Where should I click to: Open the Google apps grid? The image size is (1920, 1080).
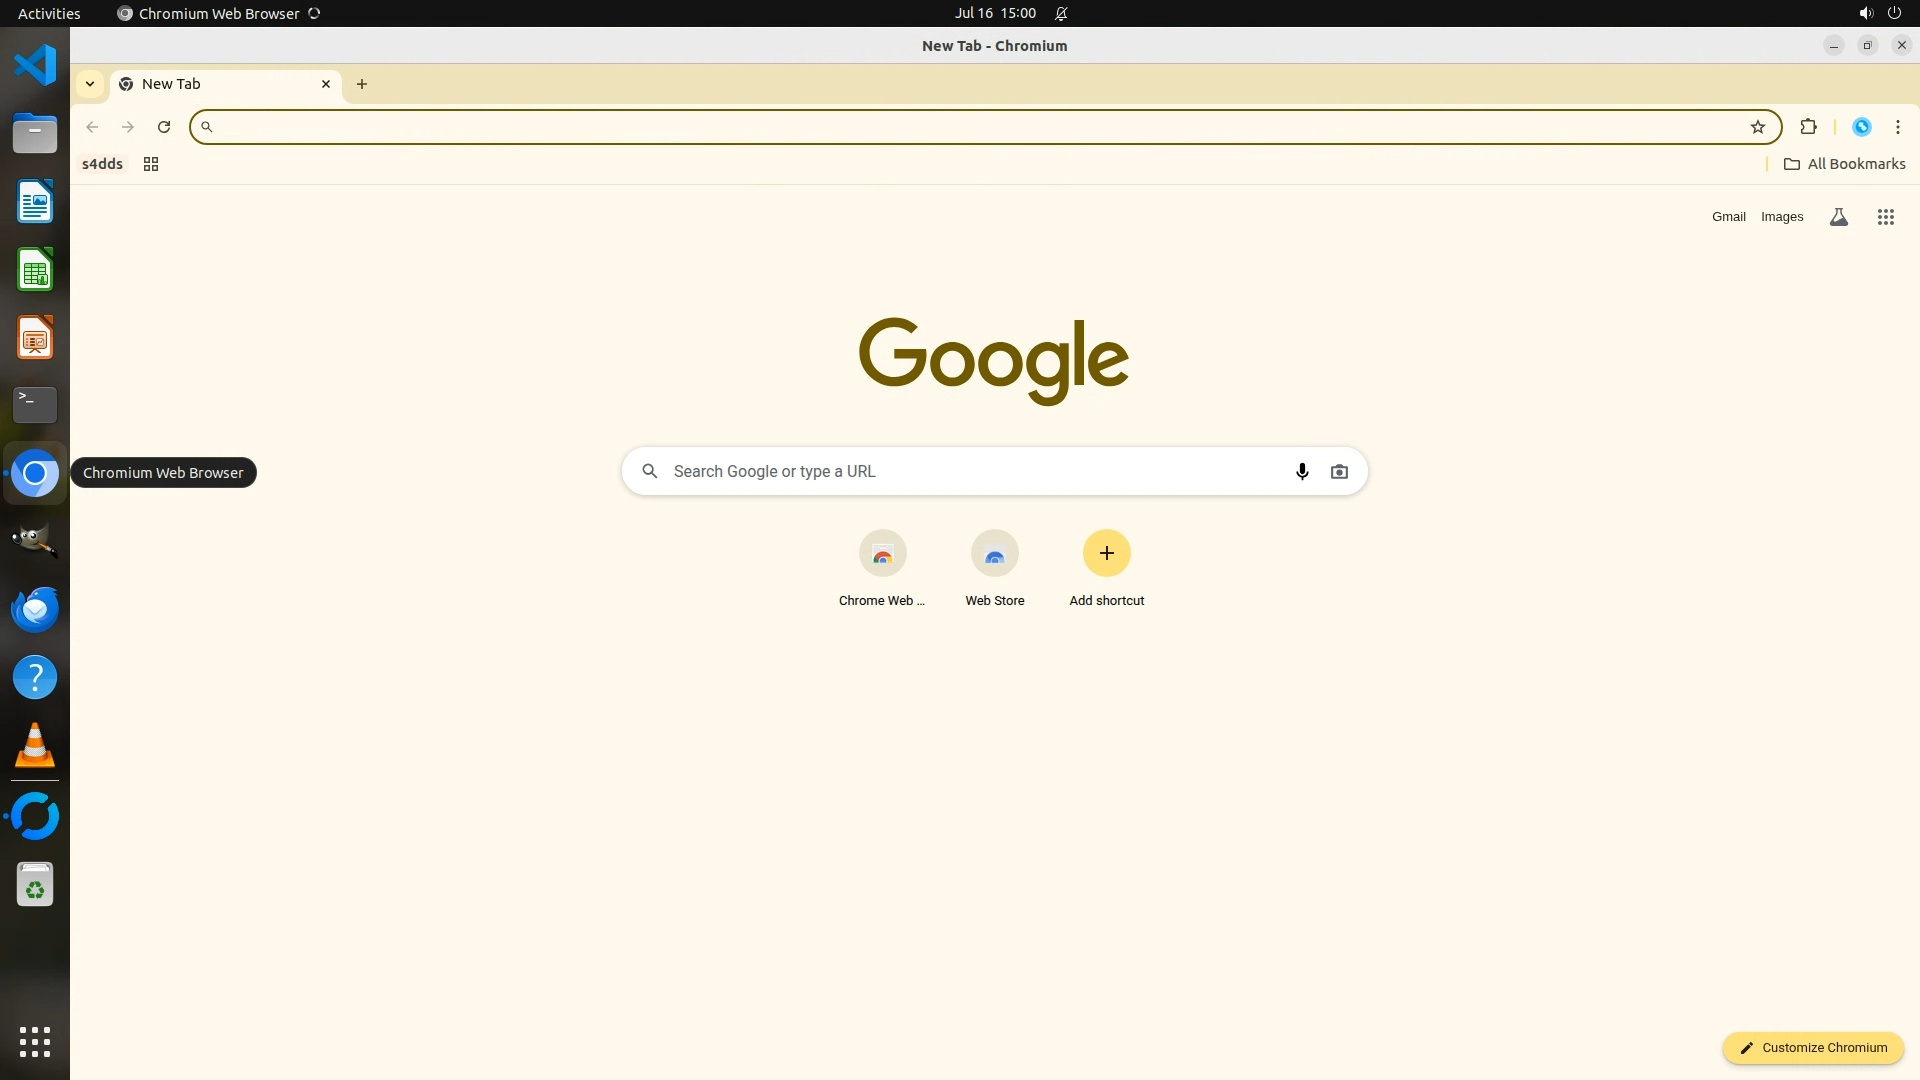[1885, 217]
